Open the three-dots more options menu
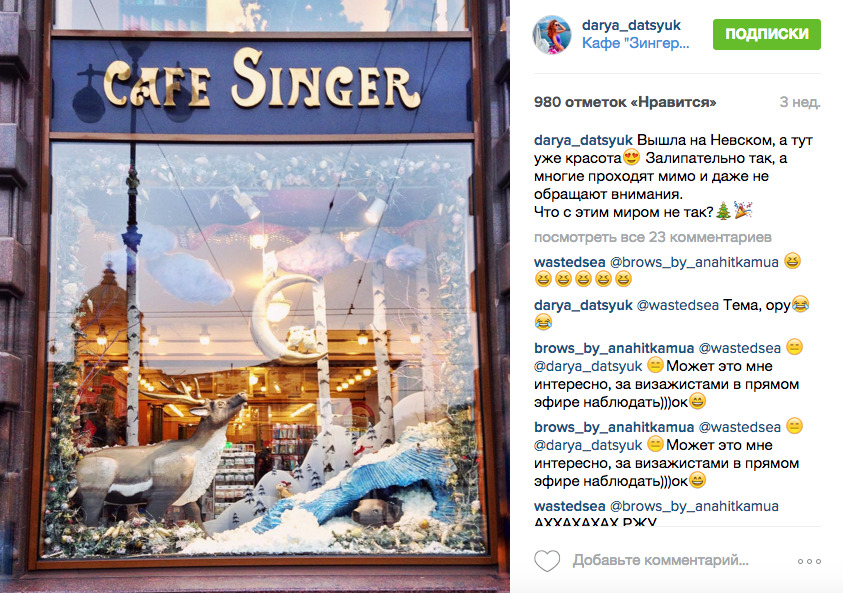Image resolution: width=843 pixels, height=593 pixels. click(809, 561)
